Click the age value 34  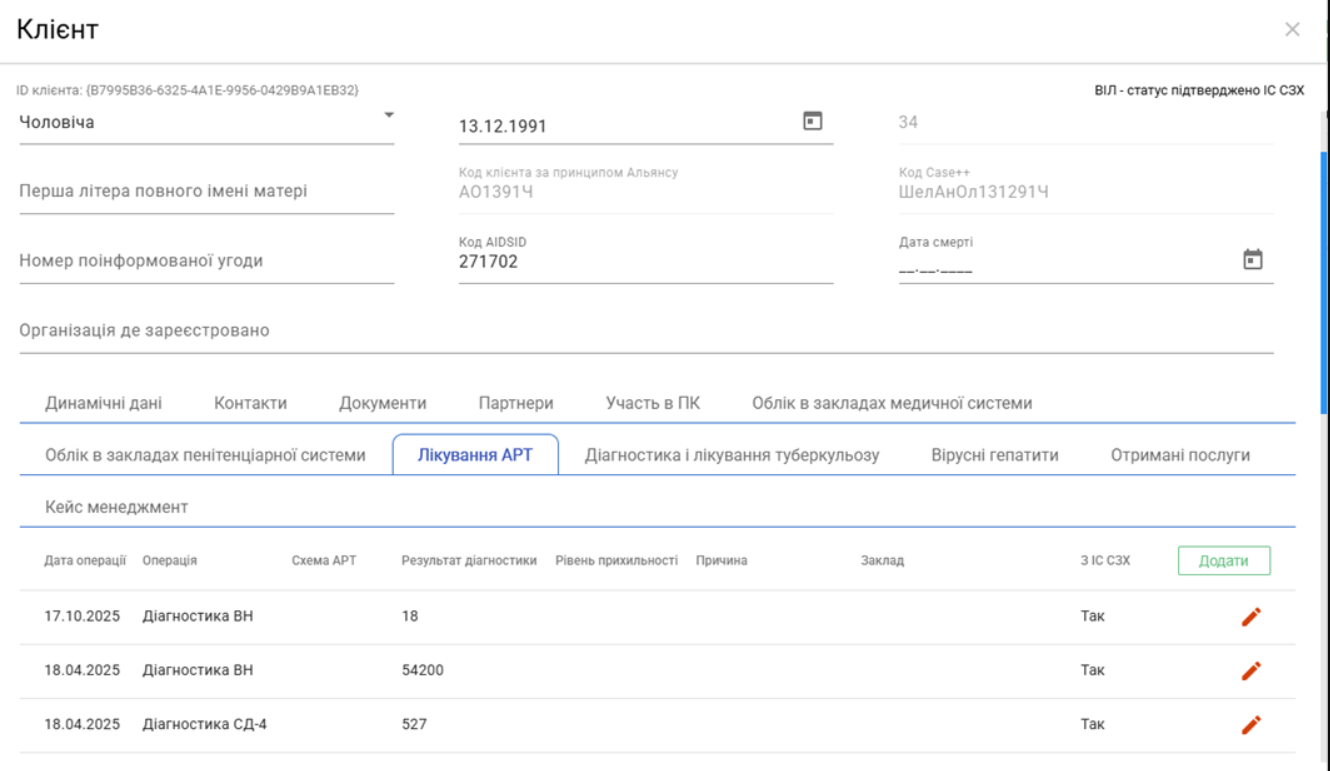point(908,122)
